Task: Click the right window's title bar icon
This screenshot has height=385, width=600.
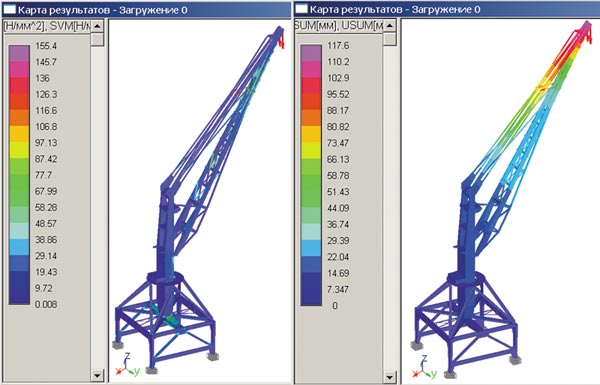Action: point(302,9)
